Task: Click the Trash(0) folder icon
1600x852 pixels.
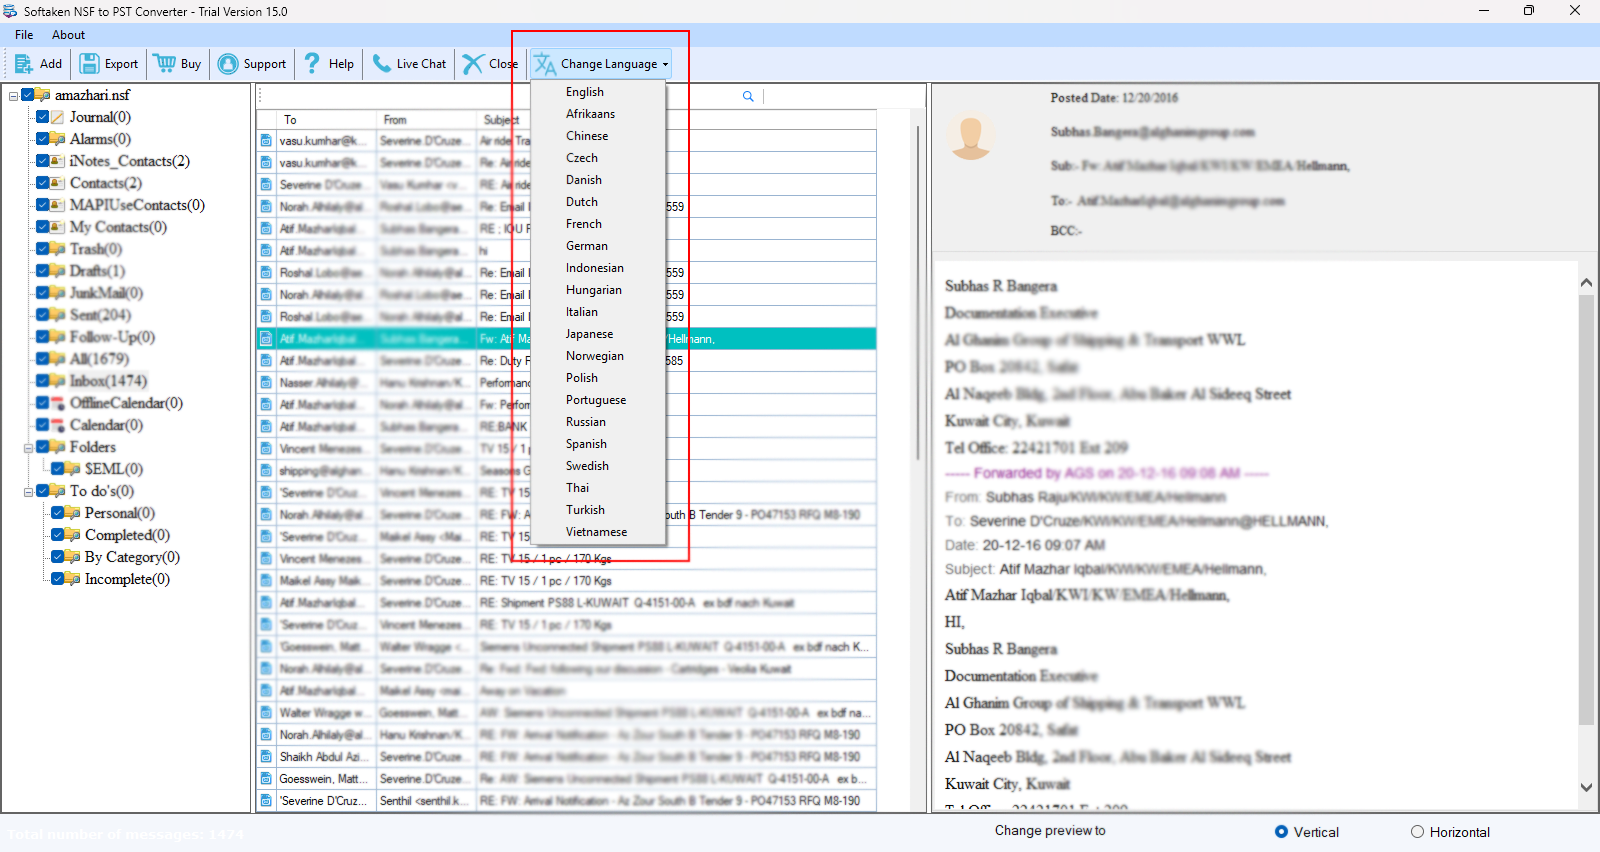Action: [x=58, y=249]
